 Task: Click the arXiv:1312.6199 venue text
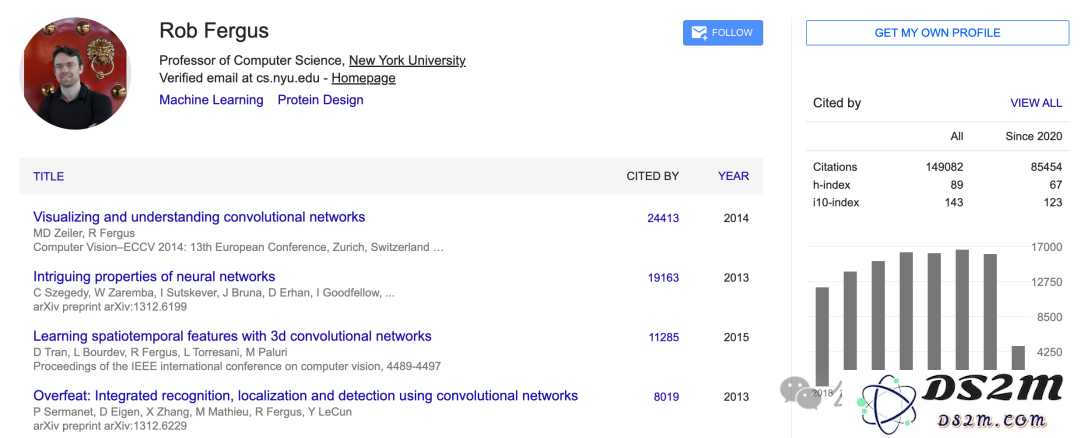click(110, 306)
